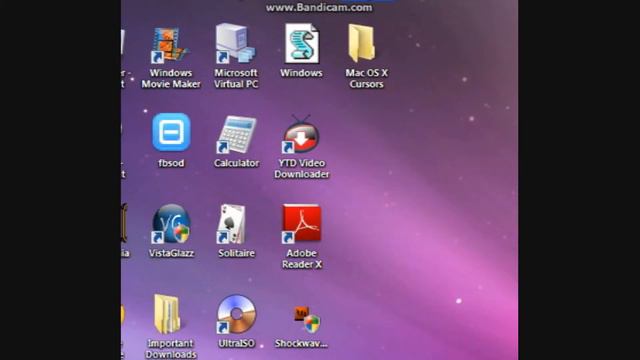Image resolution: width=640 pixels, height=360 pixels.
Task: Click the "Calculator" label text
Action: click(236, 163)
